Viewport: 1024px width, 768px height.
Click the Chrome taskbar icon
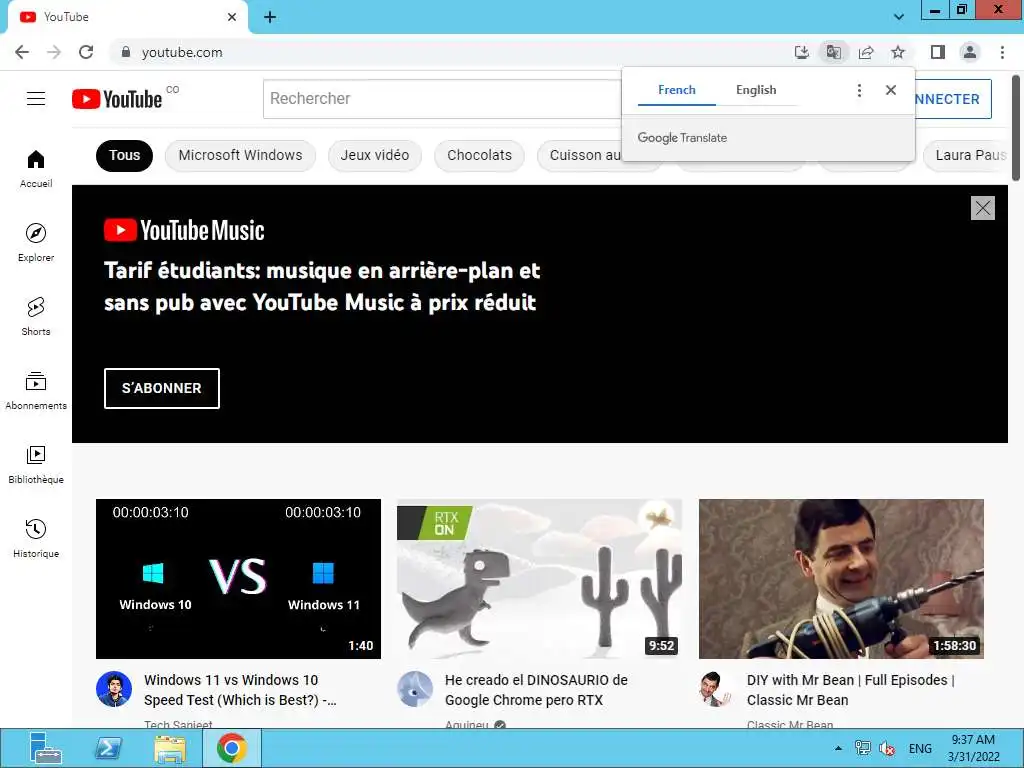[232, 748]
